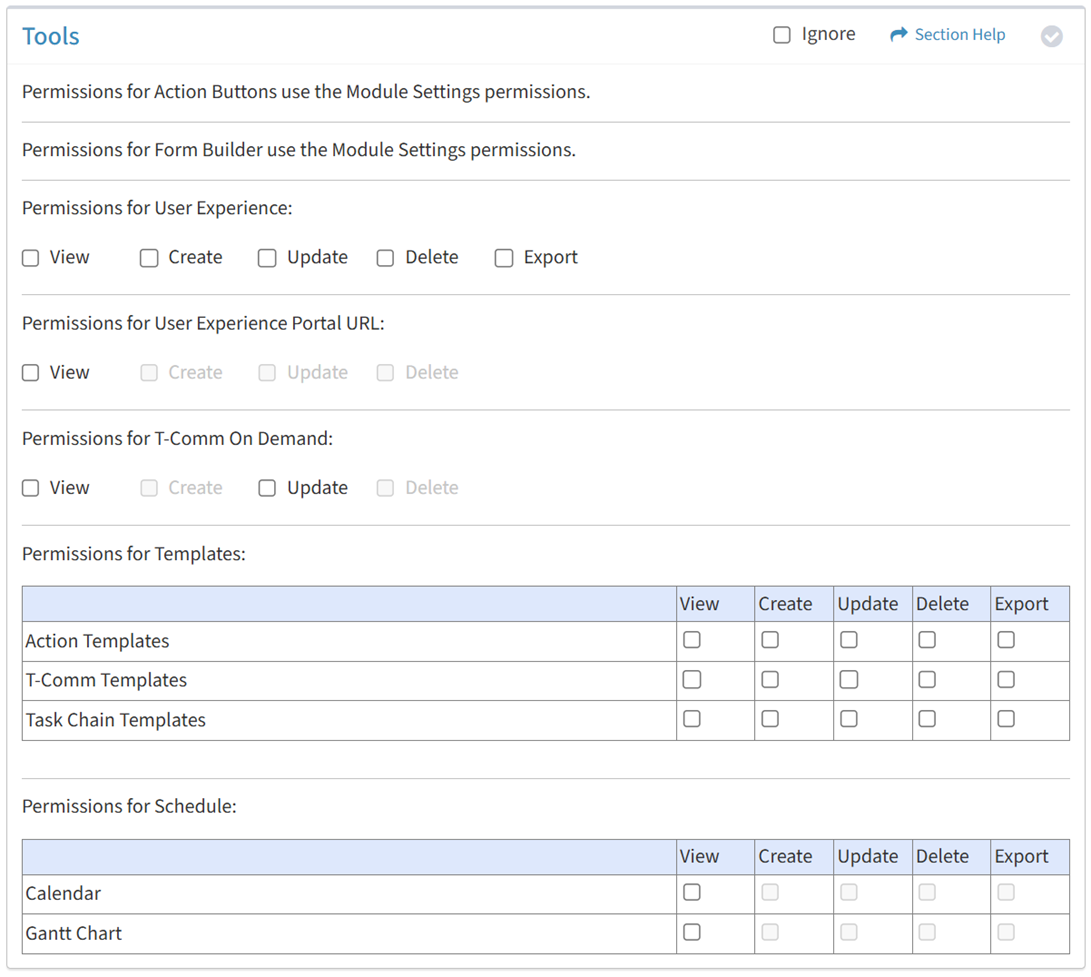Screen dimensions: 1091x977
Task: Open the Section Help link
Action: tap(959, 35)
